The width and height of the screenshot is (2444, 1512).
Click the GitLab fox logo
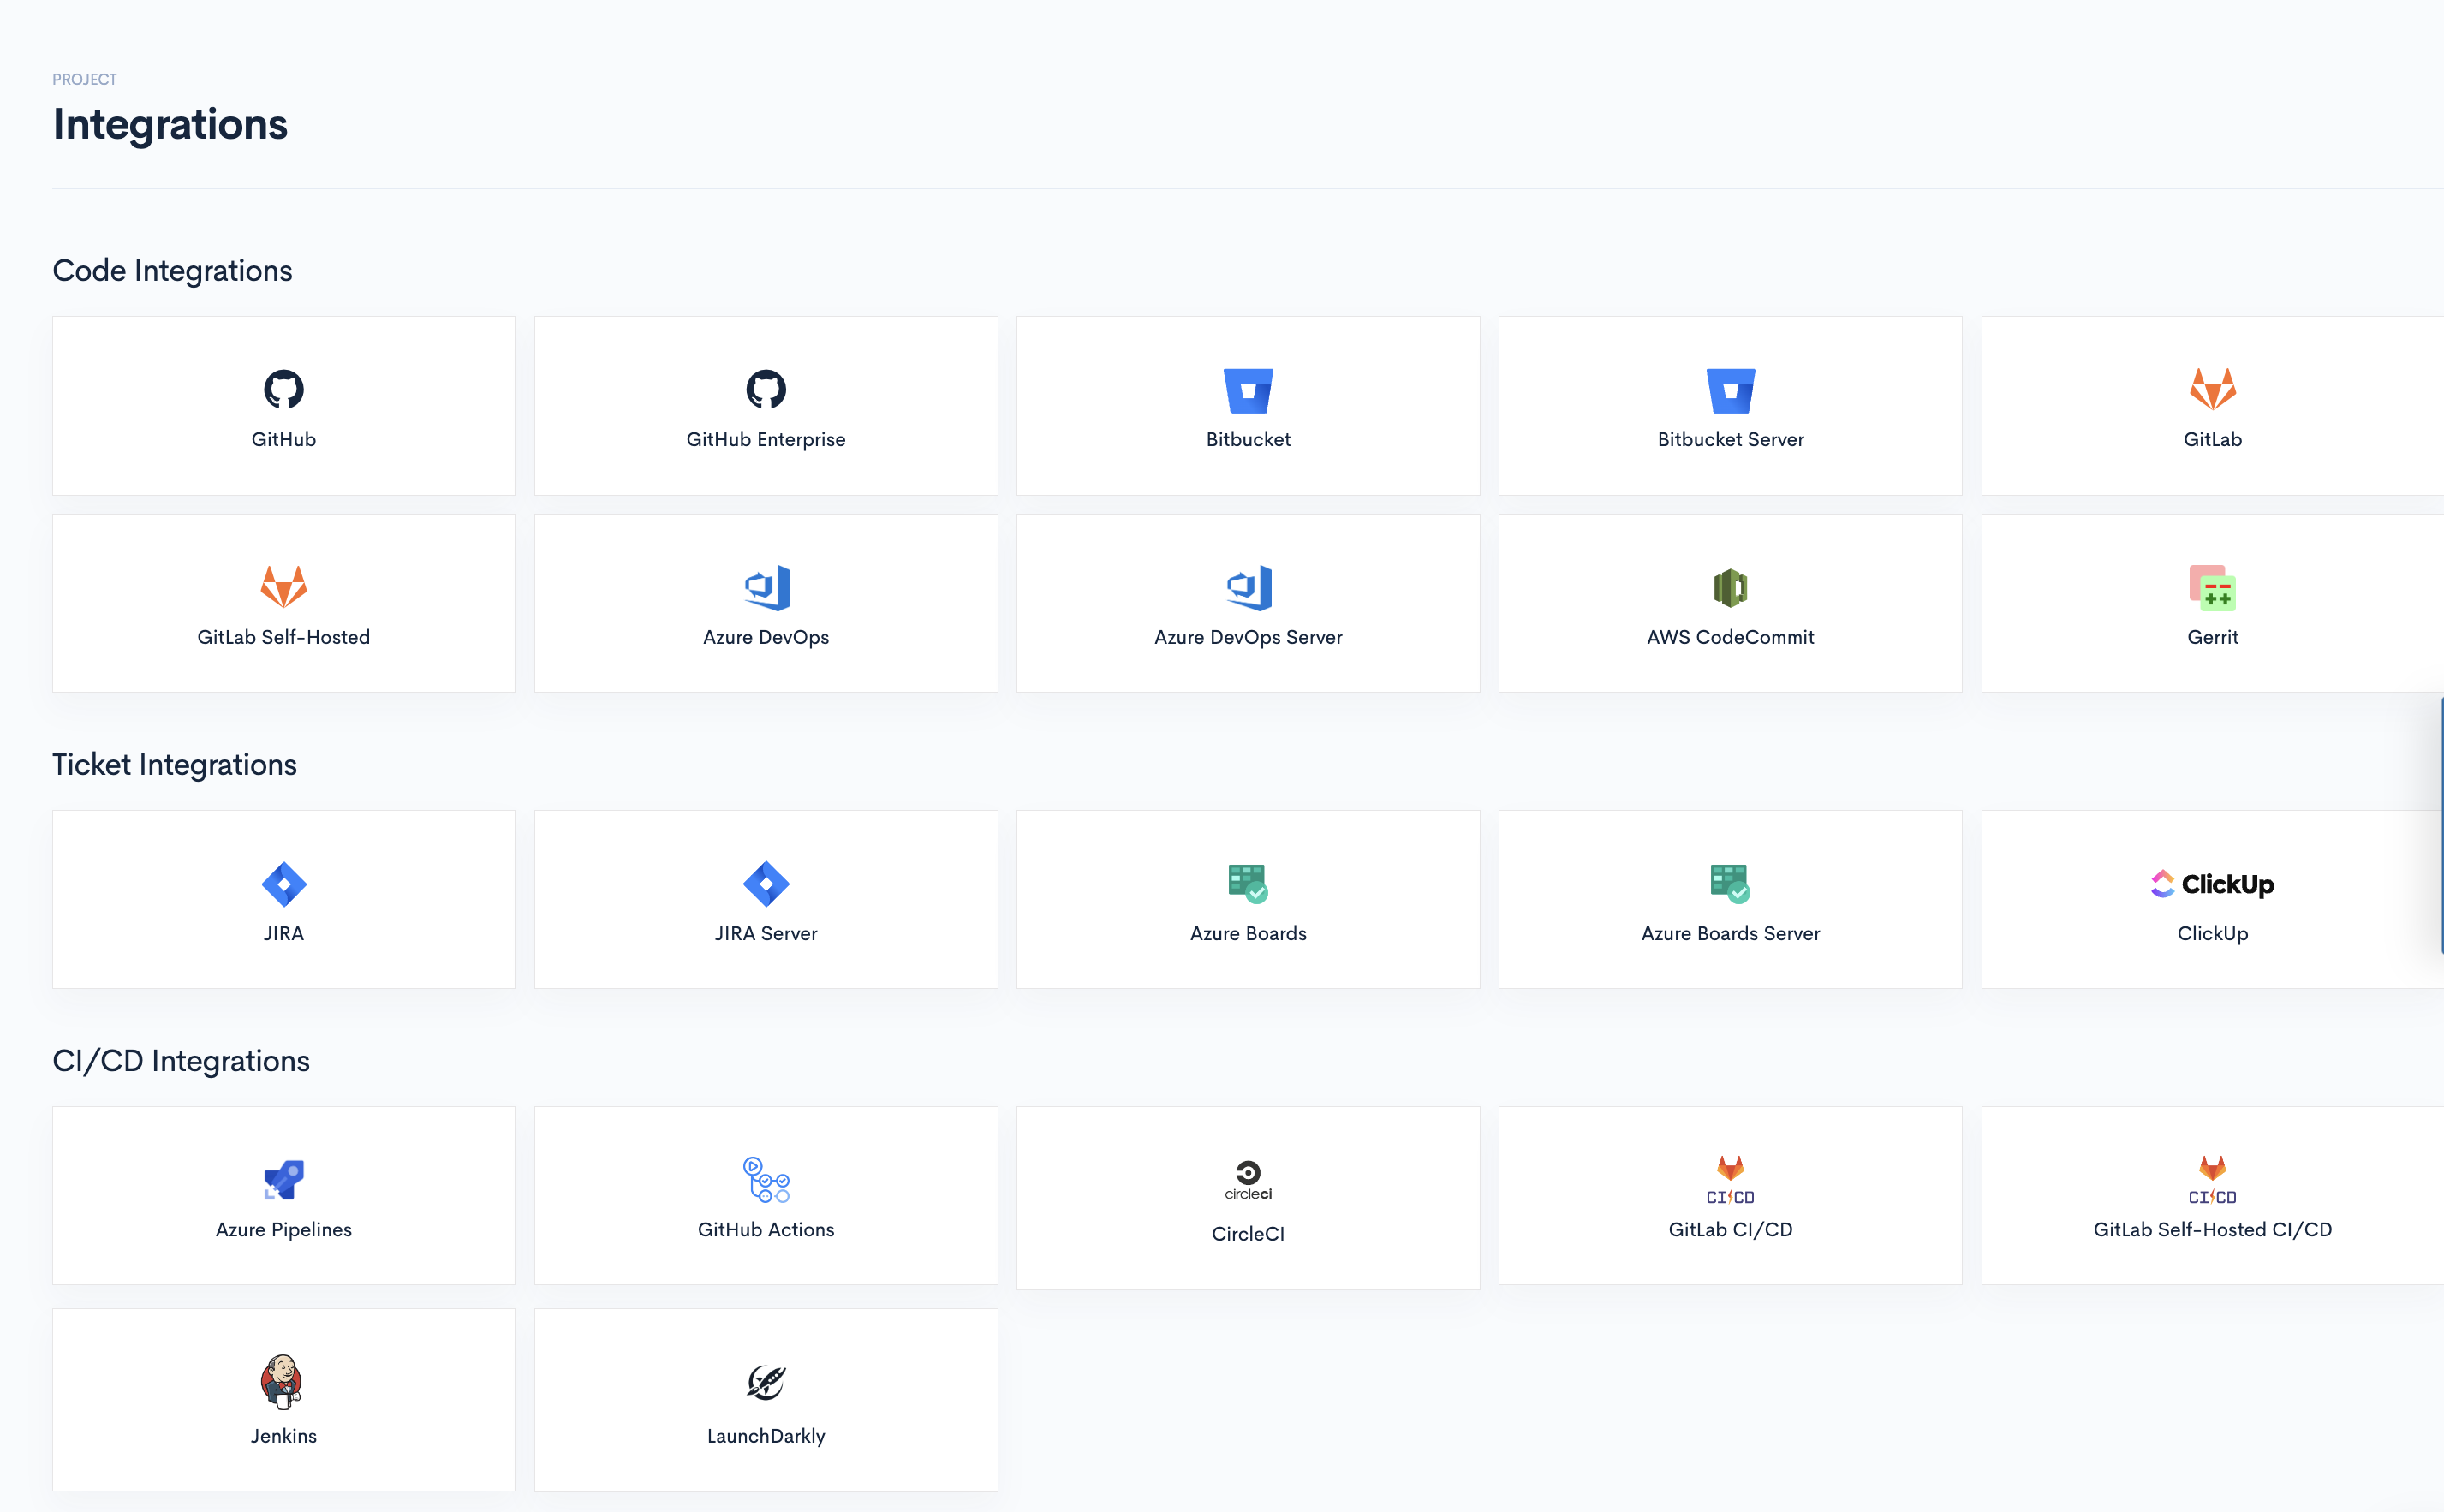point(2212,389)
